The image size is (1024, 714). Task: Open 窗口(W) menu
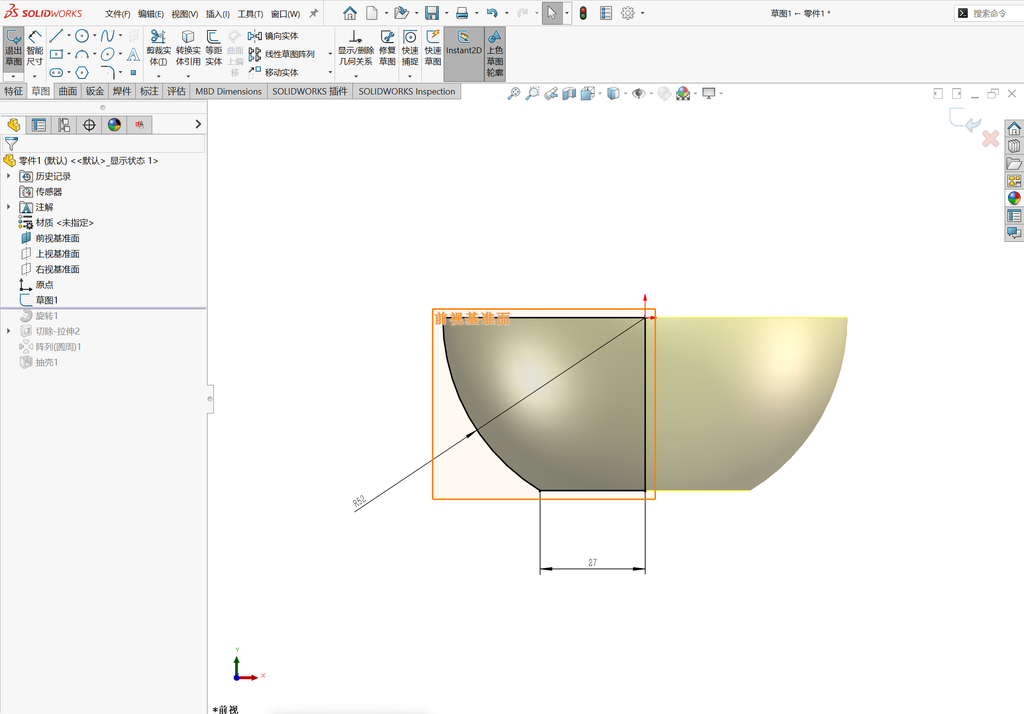coord(285,14)
